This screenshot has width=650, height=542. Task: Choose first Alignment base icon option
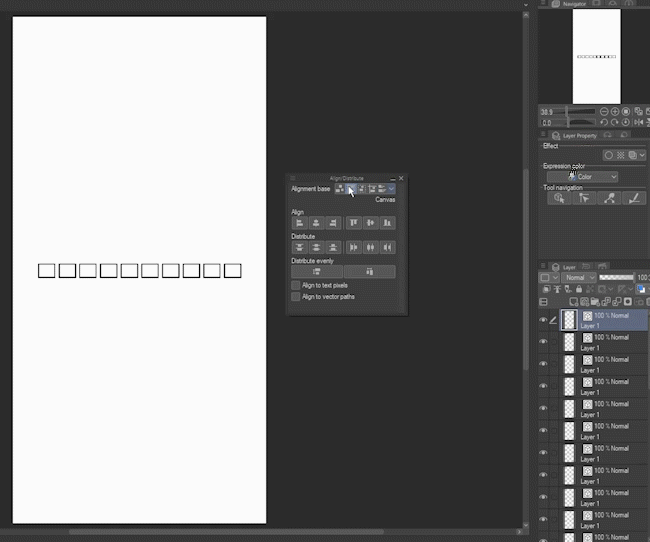[340, 189]
